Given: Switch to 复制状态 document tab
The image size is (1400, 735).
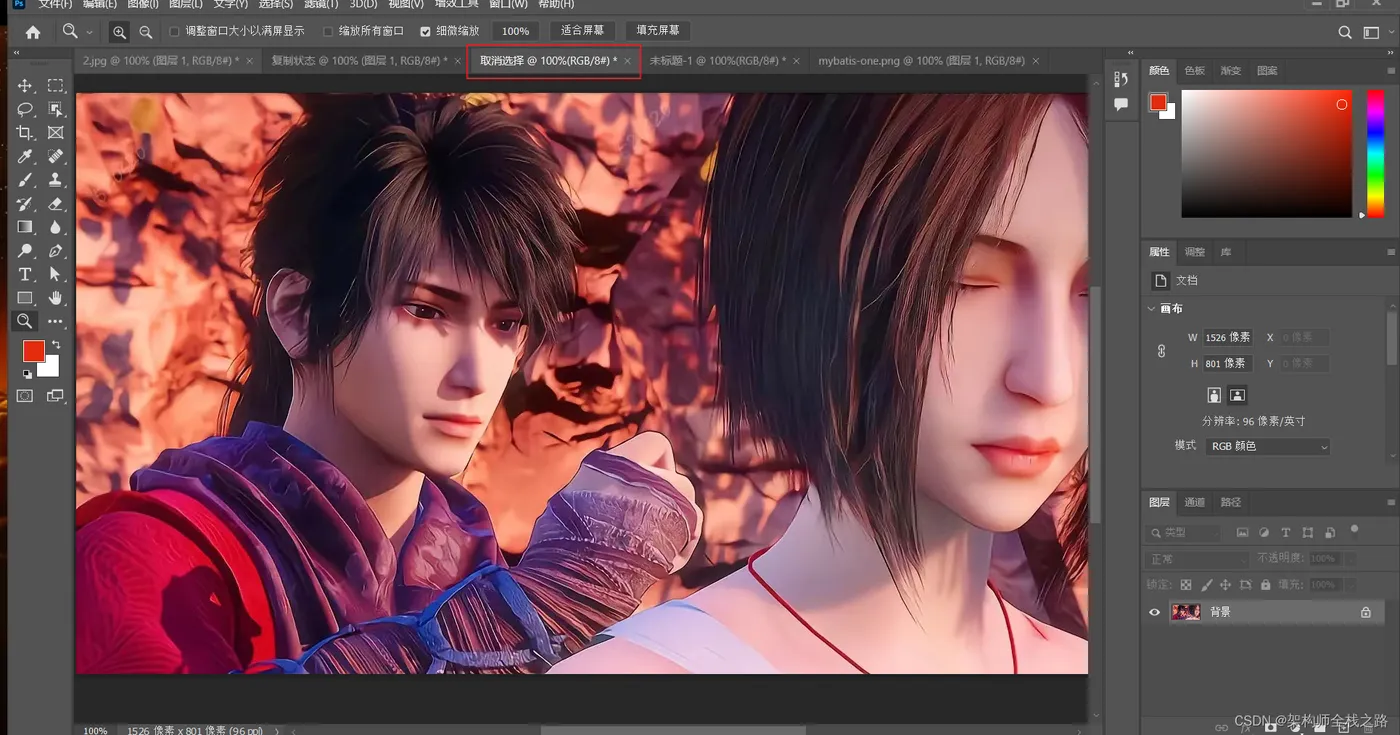Looking at the screenshot, I should 359,61.
